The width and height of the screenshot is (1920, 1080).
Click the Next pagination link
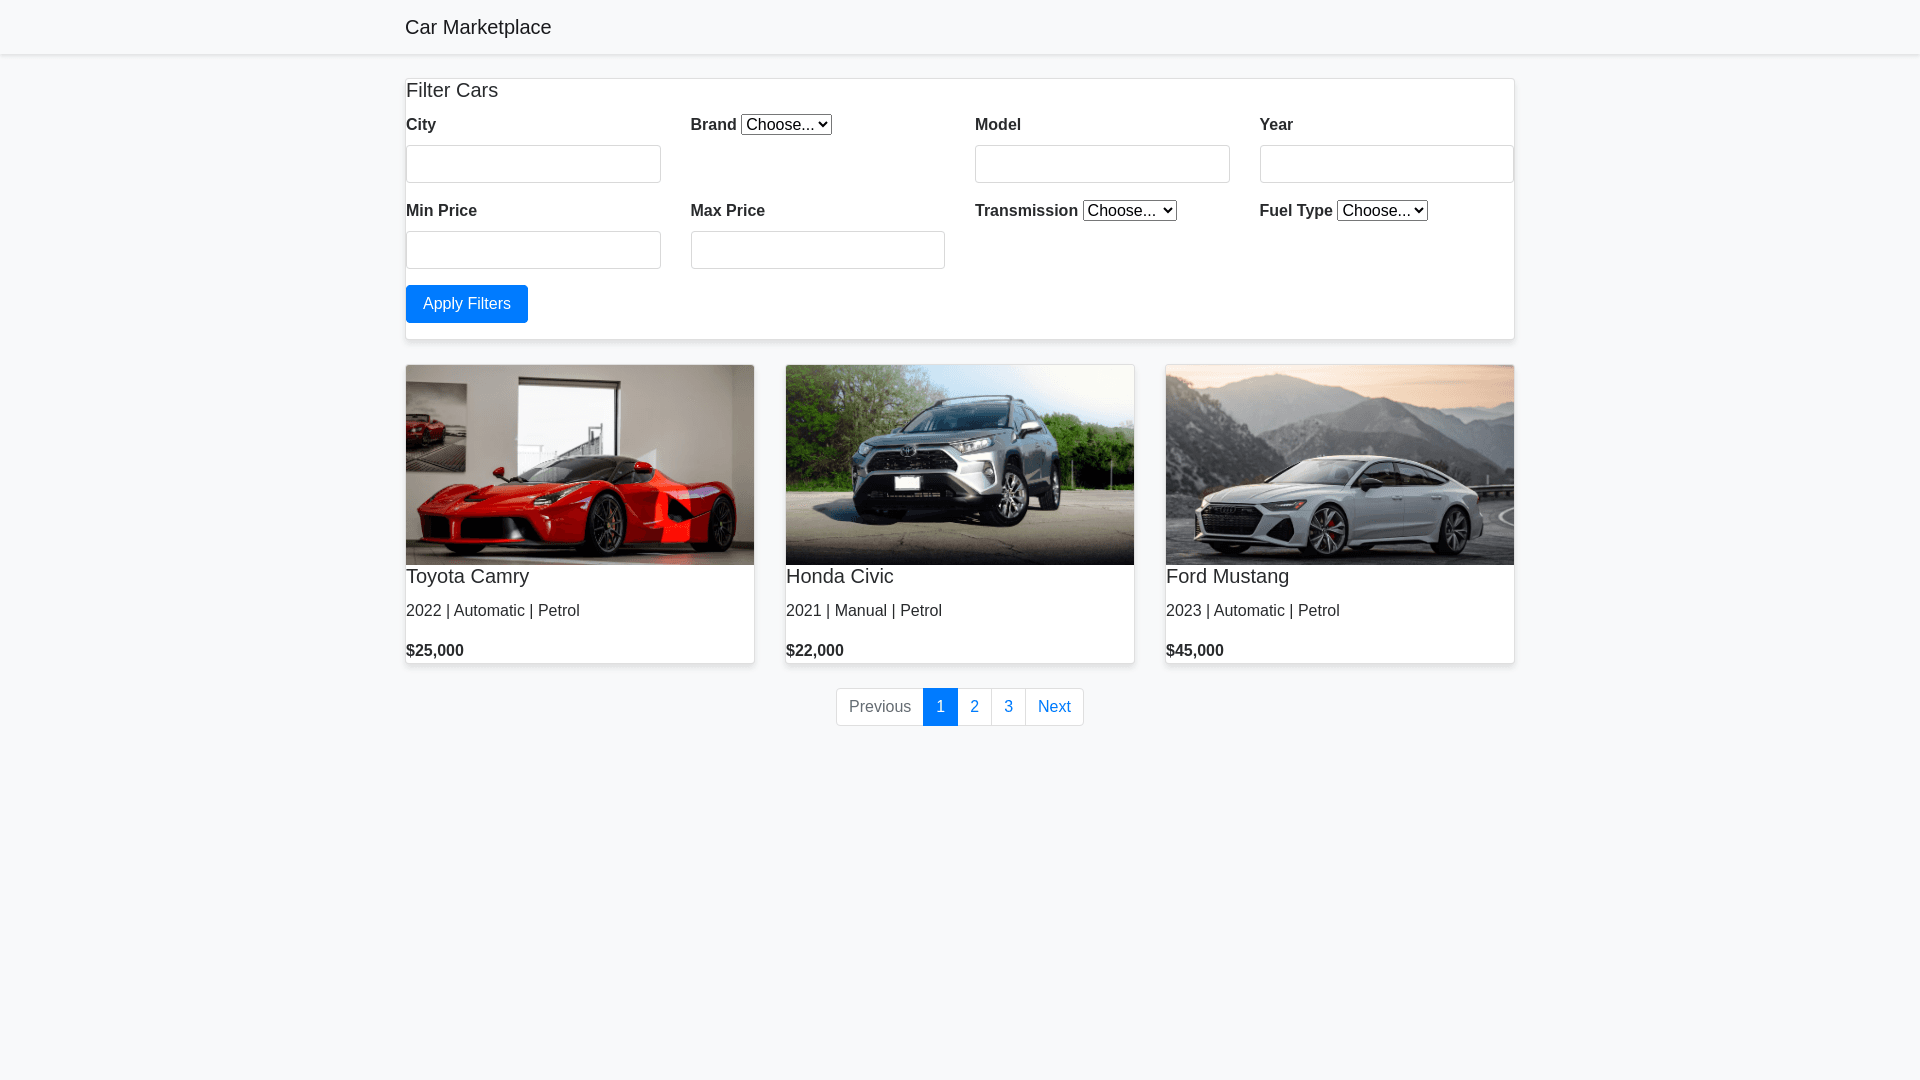pos(1054,707)
